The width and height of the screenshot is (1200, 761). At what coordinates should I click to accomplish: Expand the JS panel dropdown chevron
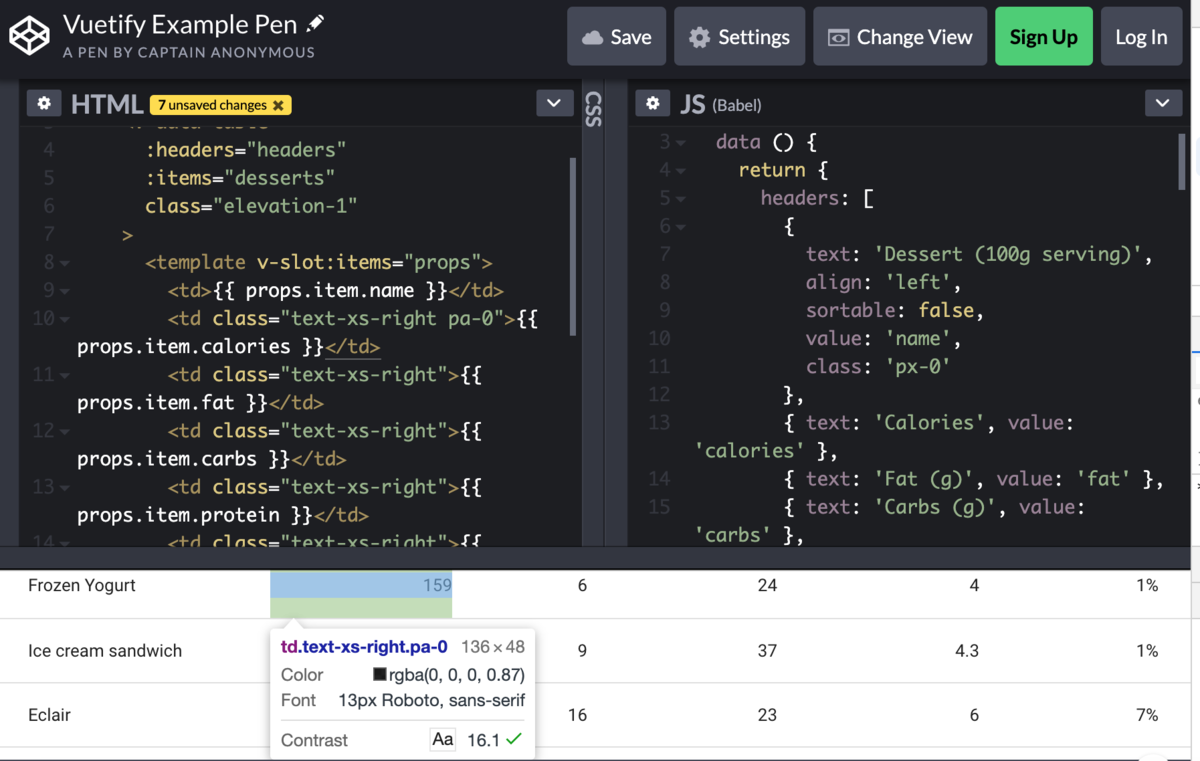tap(1162, 103)
